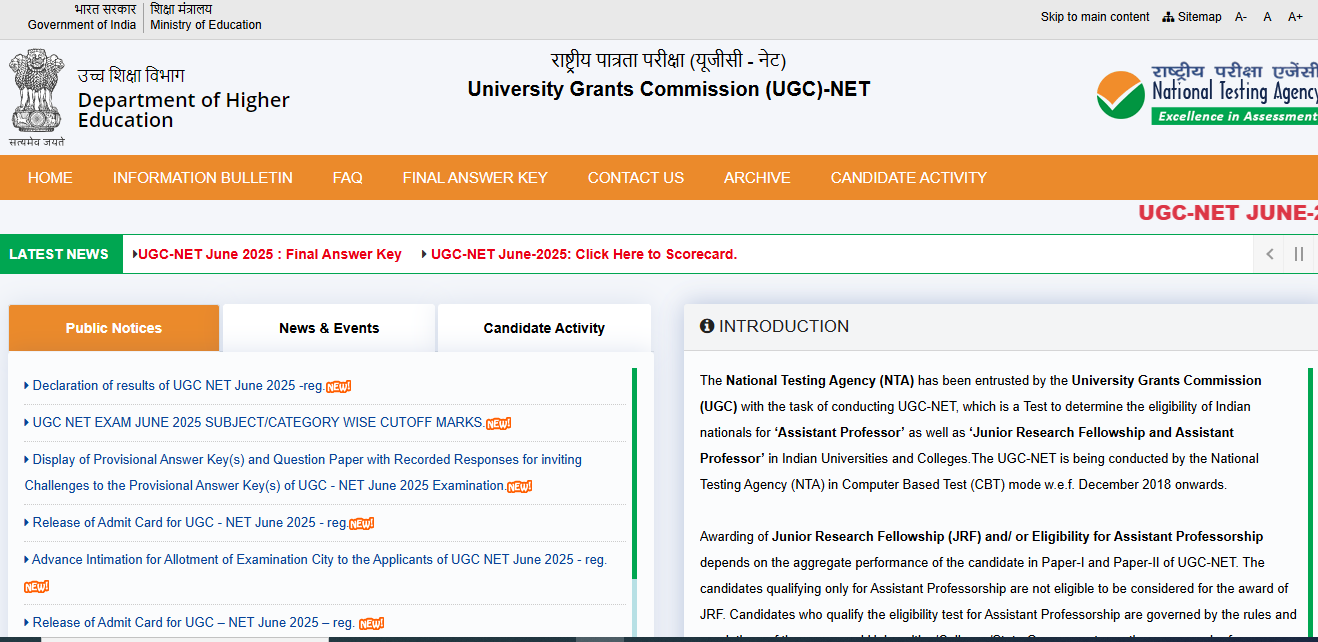Open ARCHIVE in the navigation bar
The image size is (1318, 642).
point(757,178)
